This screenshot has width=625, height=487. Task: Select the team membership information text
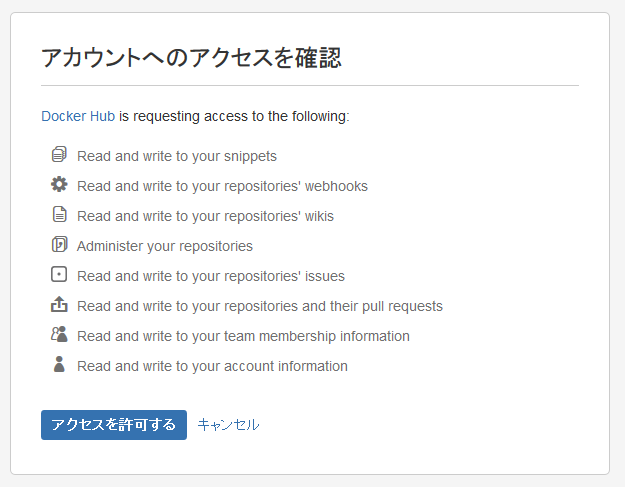[x=243, y=336]
